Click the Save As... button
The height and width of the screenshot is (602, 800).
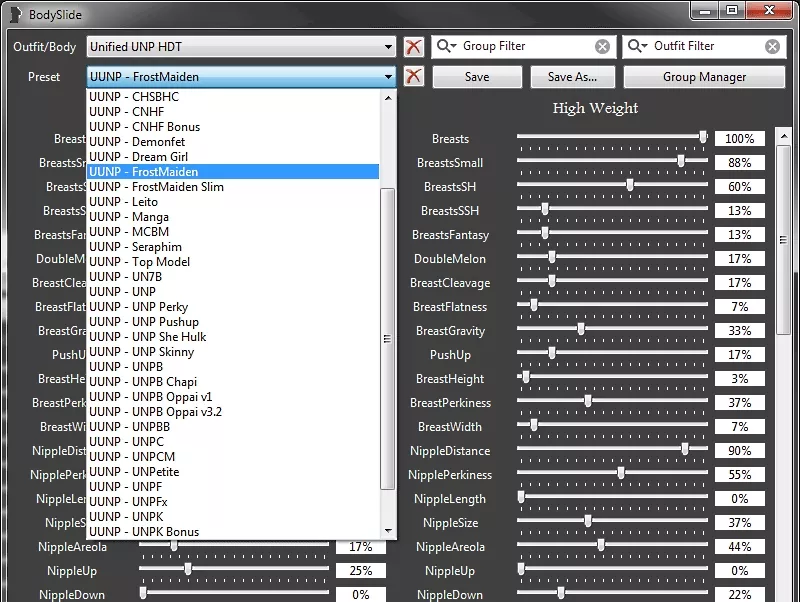(572, 77)
